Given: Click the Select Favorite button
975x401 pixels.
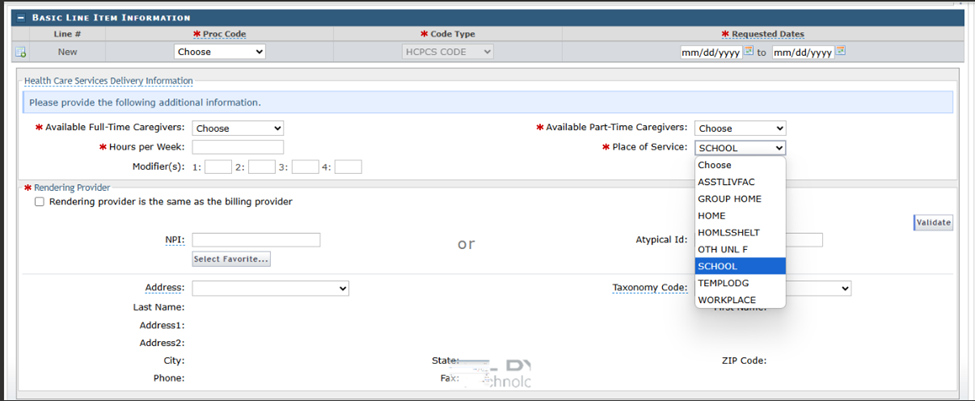Looking at the screenshot, I should tap(231, 259).
